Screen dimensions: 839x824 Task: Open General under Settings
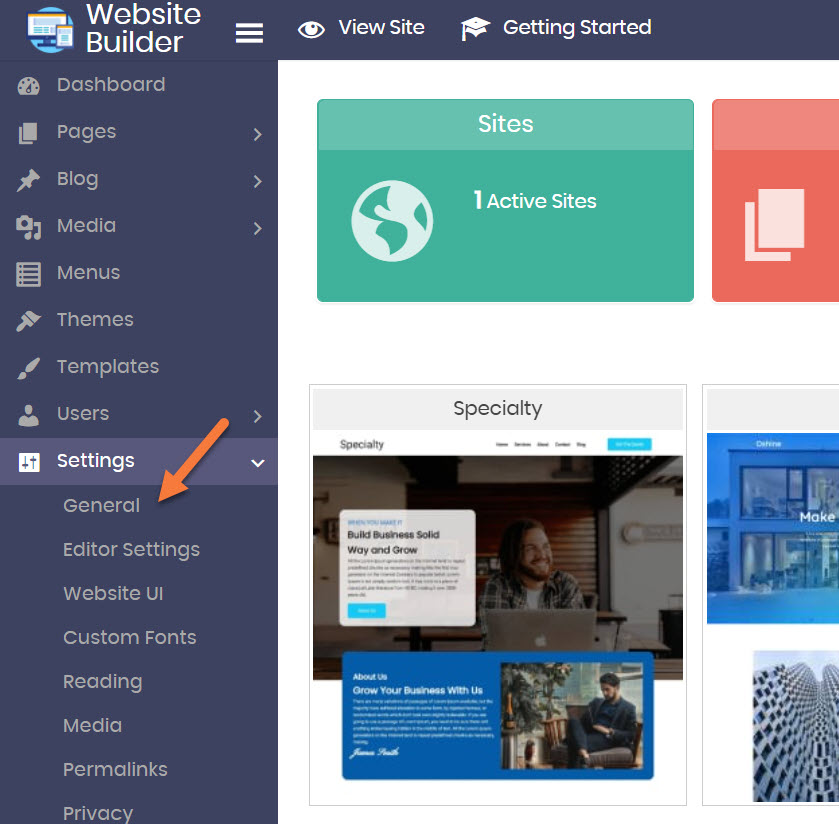[101, 506]
